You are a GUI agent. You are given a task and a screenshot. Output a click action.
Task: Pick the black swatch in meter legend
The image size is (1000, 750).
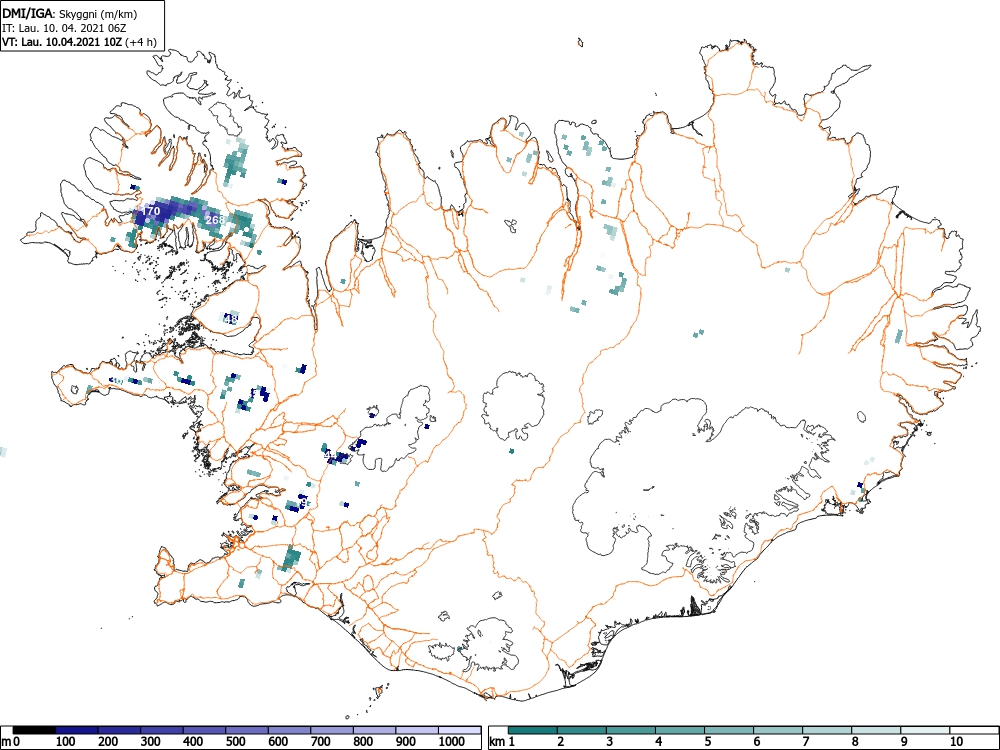pyautogui.click(x=34, y=730)
